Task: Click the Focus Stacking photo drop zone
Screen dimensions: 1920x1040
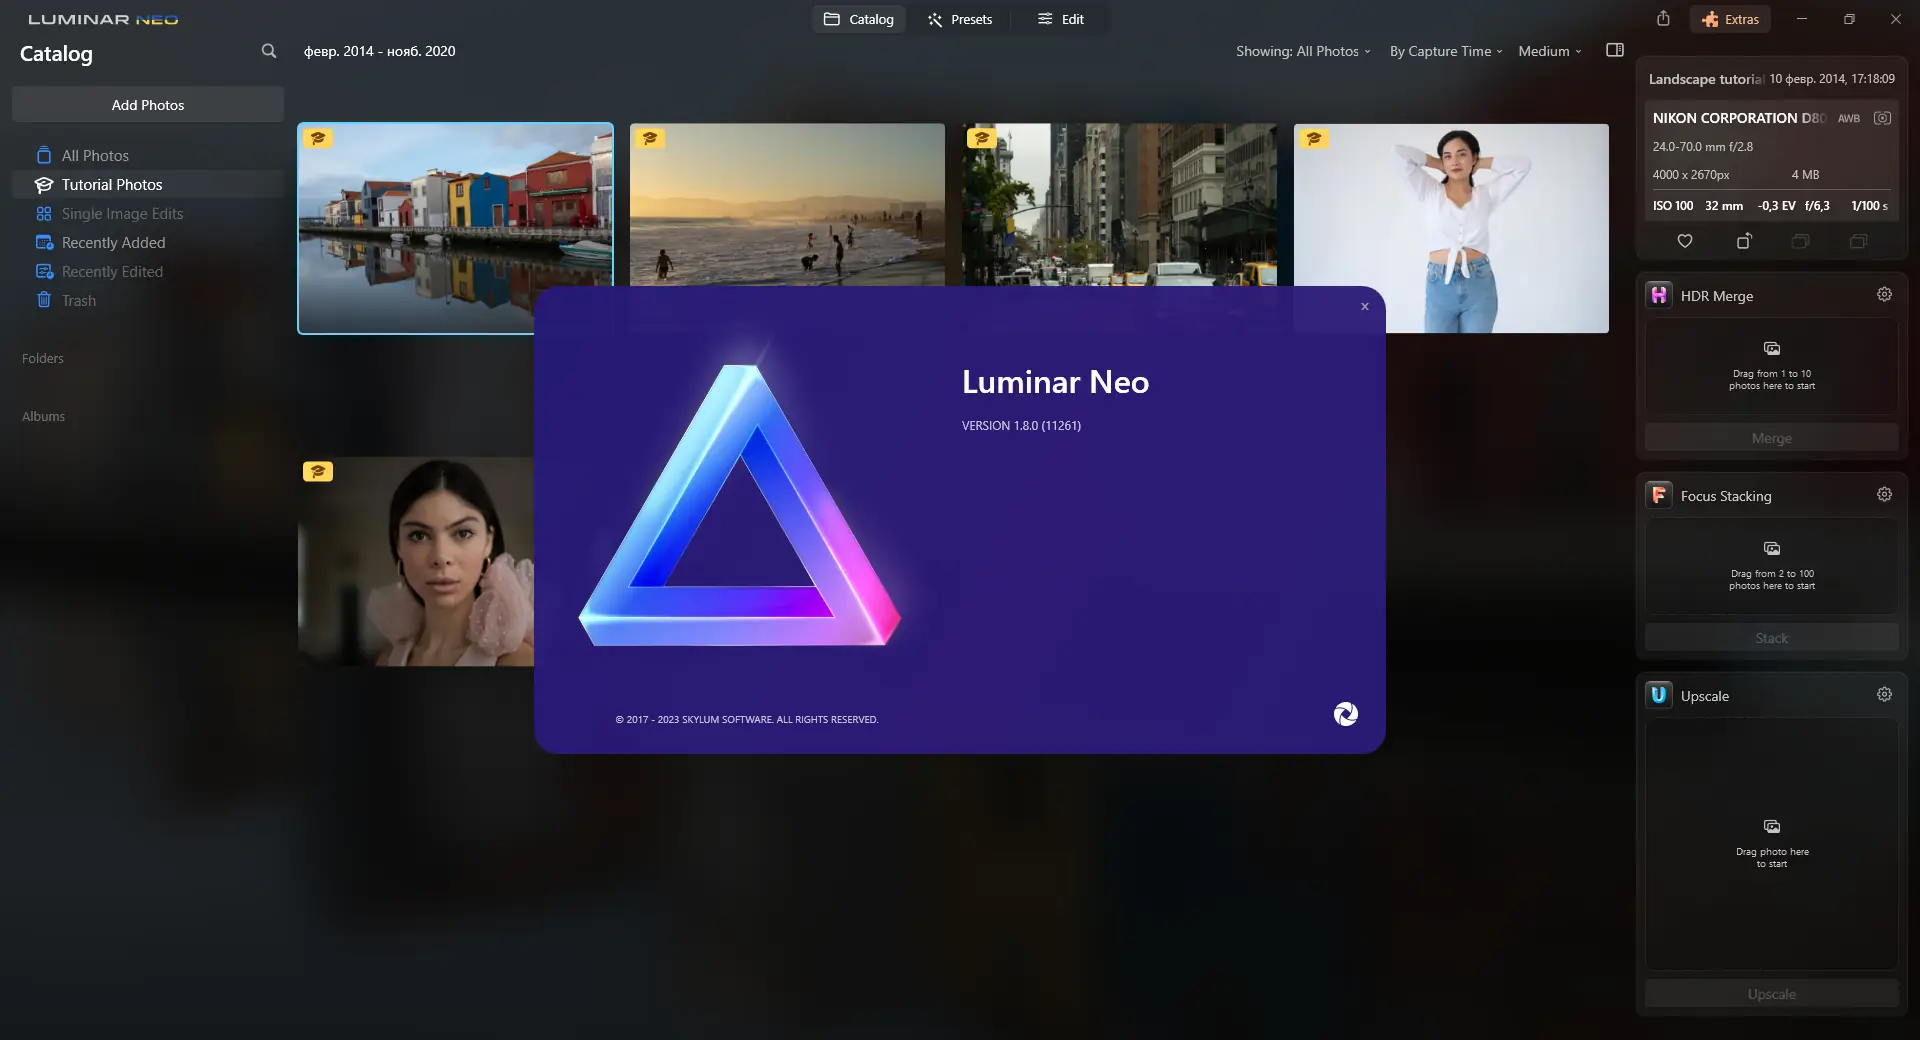Action: click(1772, 566)
